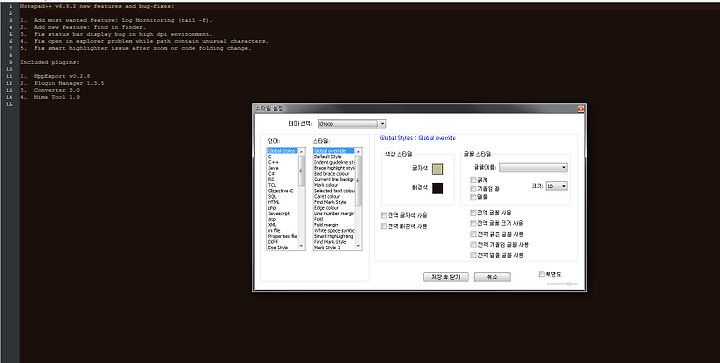Click editor line 'Plugin Manager 1.3.5'
This screenshot has height=363, width=720.
pyautogui.click(x=69, y=83)
